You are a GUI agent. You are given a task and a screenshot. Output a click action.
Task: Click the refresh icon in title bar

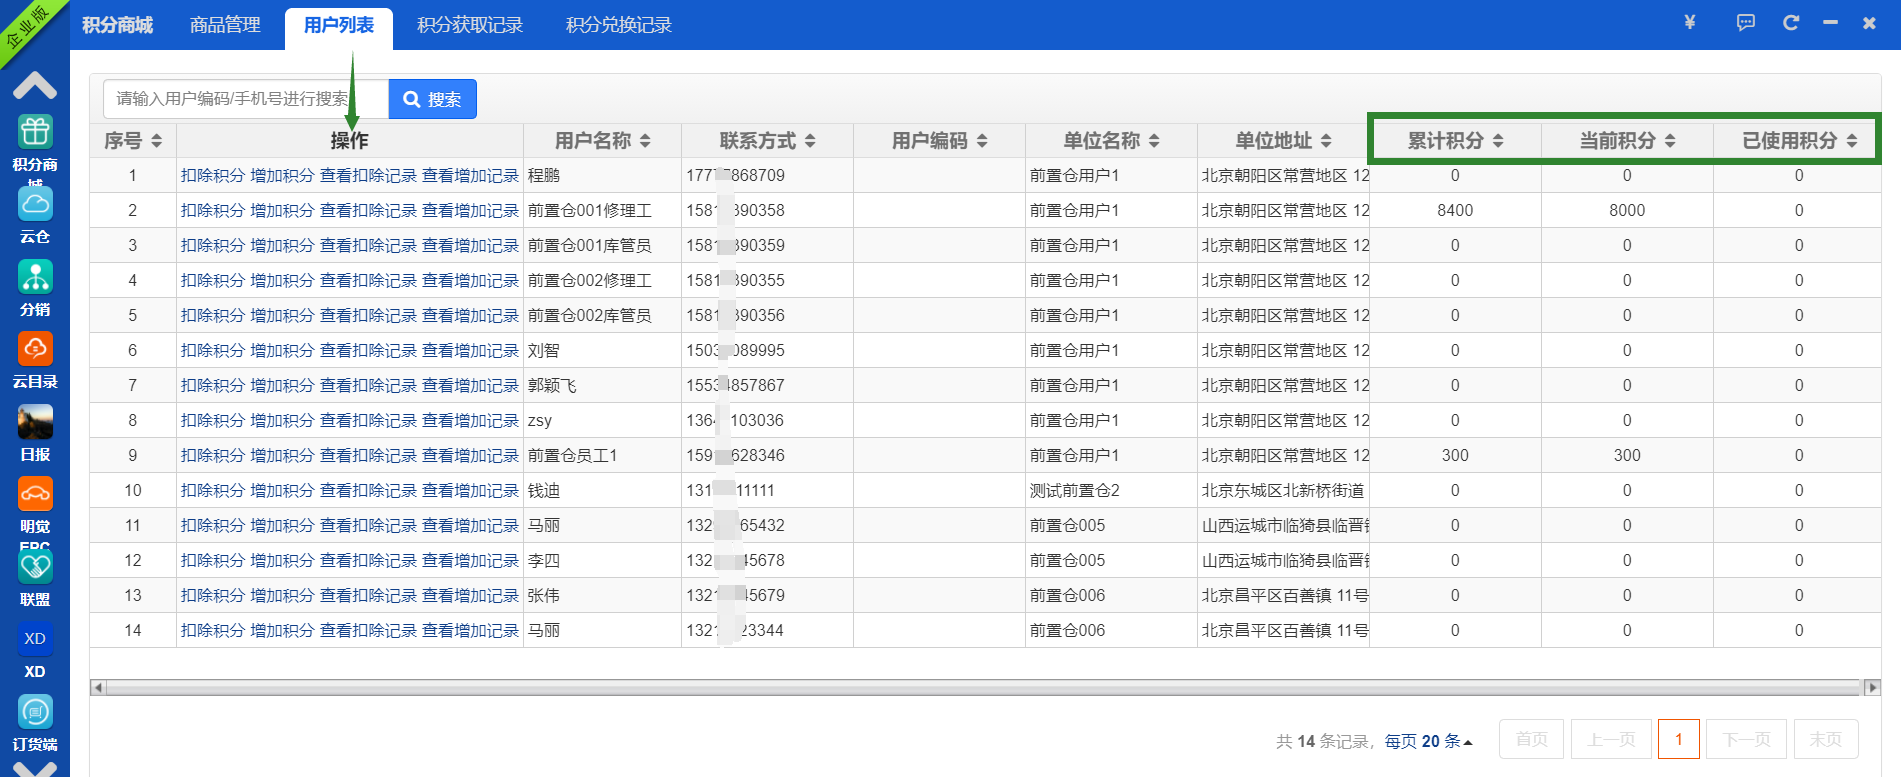tap(1791, 23)
